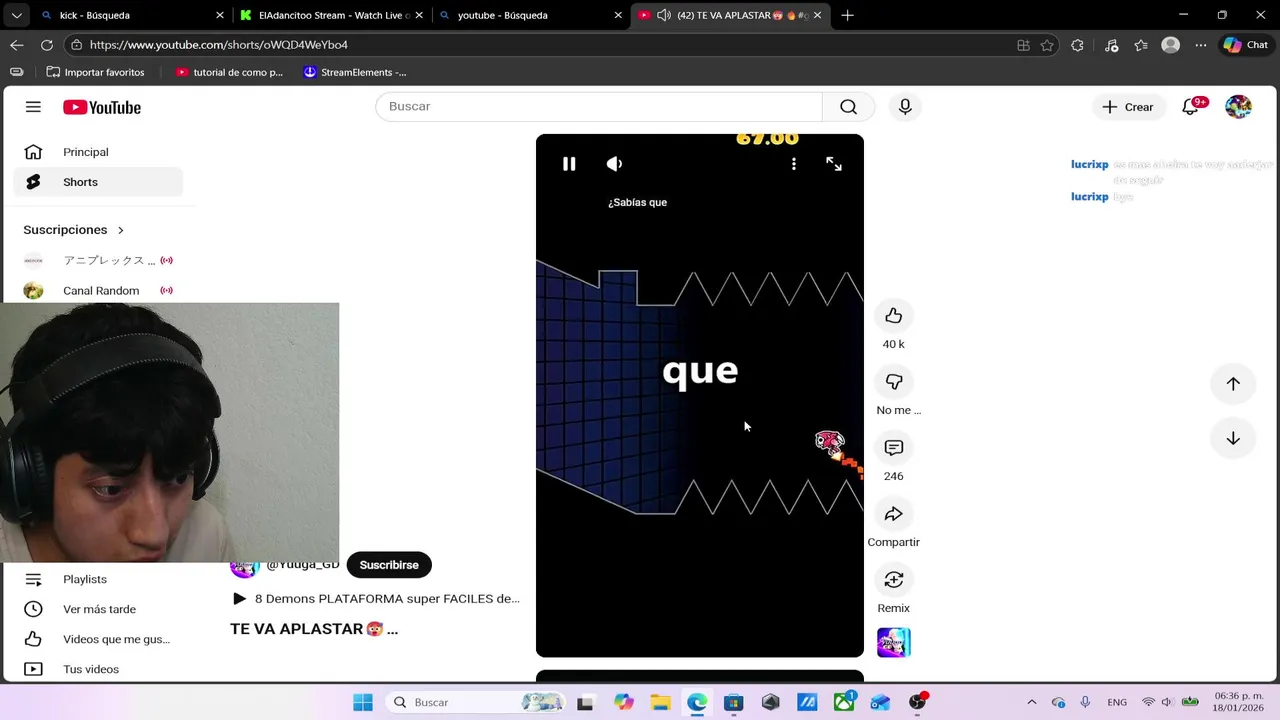Image resolution: width=1280 pixels, height=720 pixels.
Task: Go to Principal in the sidebar
Action: pos(98,152)
